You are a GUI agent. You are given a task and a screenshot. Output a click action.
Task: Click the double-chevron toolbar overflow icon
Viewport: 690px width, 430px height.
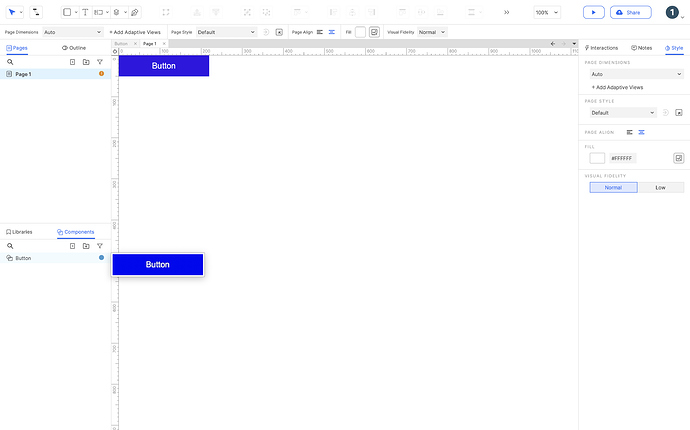click(506, 12)
